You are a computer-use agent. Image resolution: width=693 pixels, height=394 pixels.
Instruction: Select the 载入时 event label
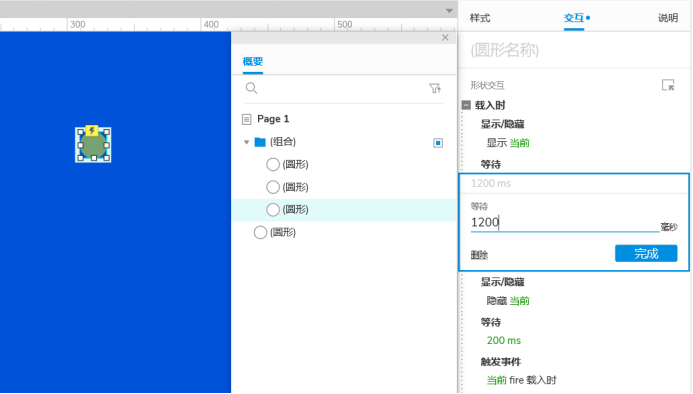pyautogui.click(x=490, y=105)
